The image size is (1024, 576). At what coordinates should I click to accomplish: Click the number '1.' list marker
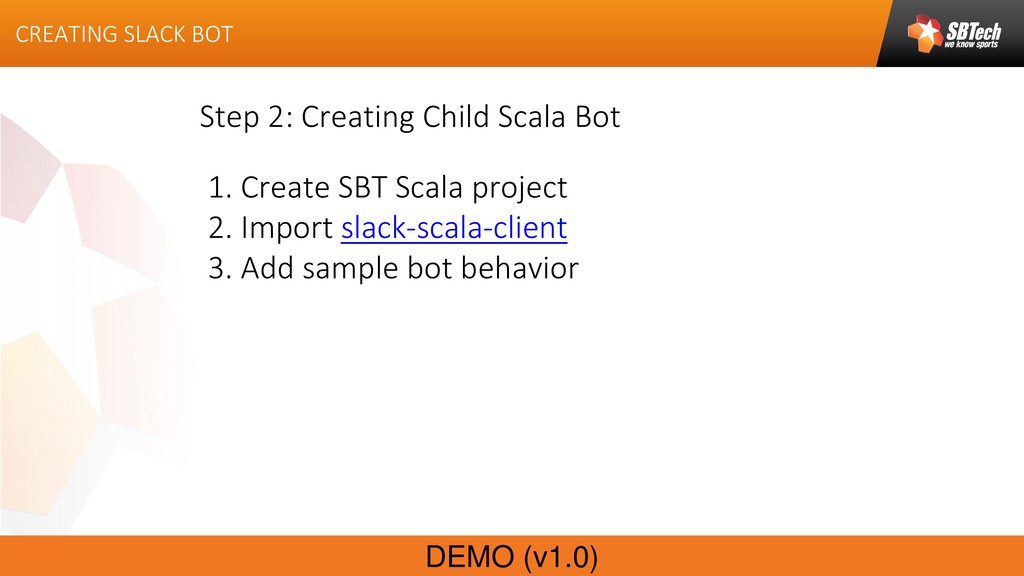[x=220, y=188]
